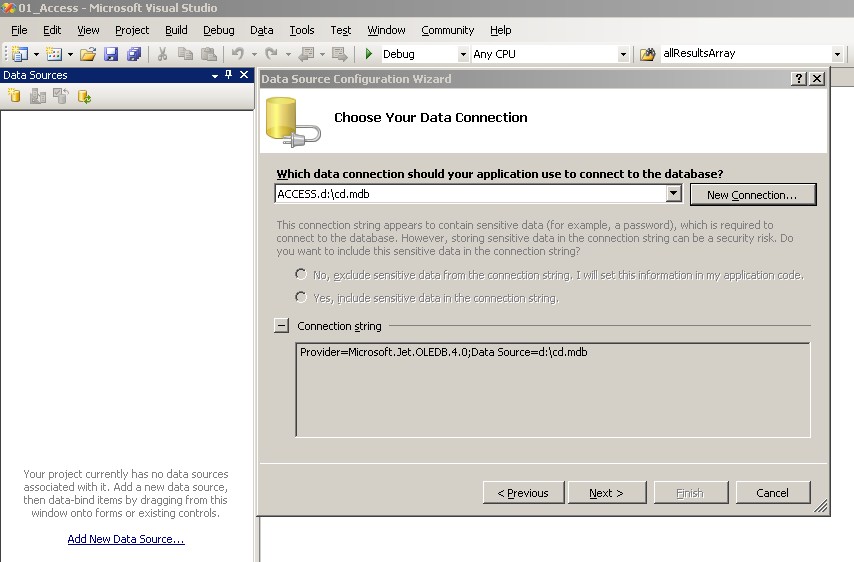Select 'No, exclude sensitive data' radio button
Screen dimensions: 854x562
pyautogui.click(x=301, y=274)
